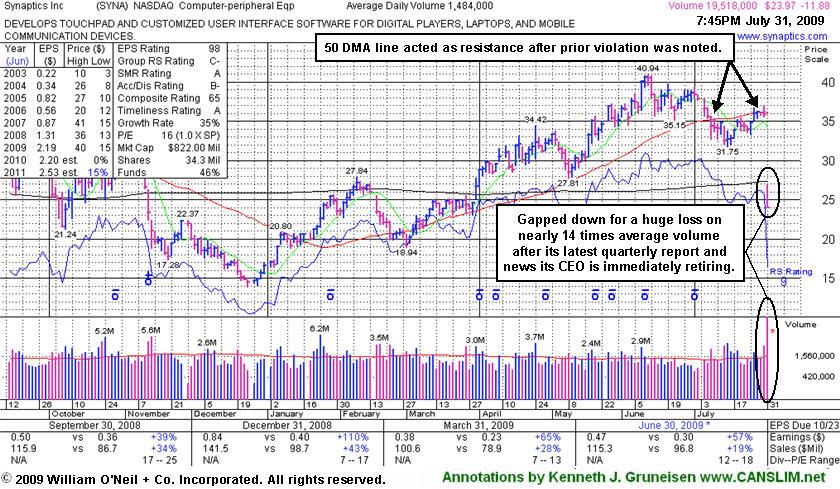Click the Acc/Dis Rating B- row
The image size is (840, 489).
click(x=168, y=85)
